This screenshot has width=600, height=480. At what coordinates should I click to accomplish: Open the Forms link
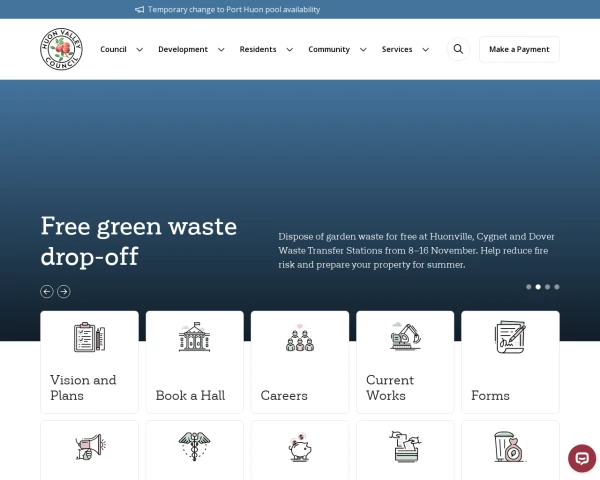[490, 395]
